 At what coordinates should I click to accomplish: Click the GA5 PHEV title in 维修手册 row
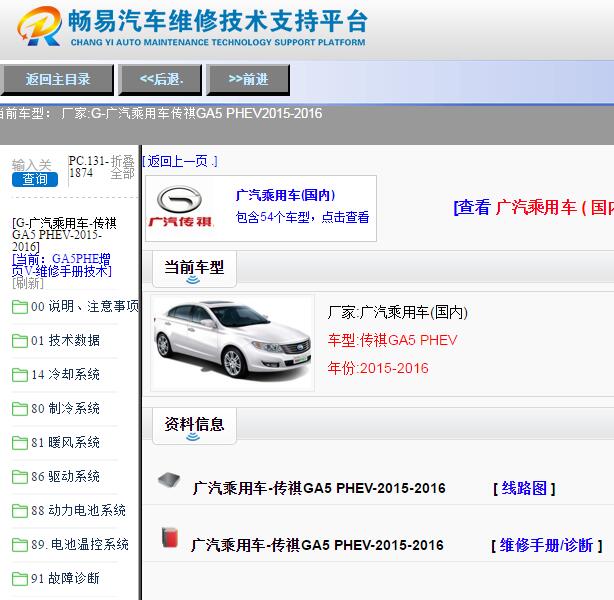(317, 545)
